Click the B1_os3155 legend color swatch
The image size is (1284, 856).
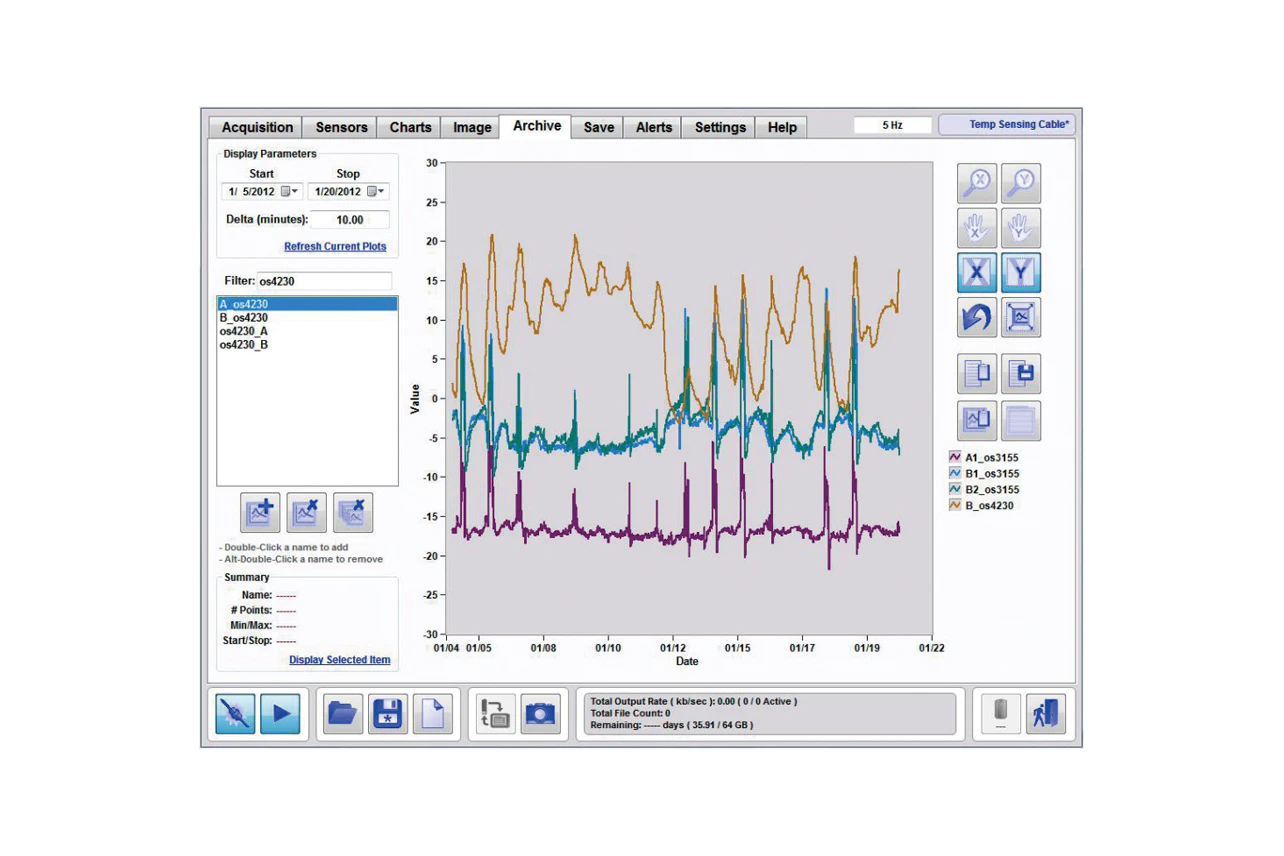[955, 473]
